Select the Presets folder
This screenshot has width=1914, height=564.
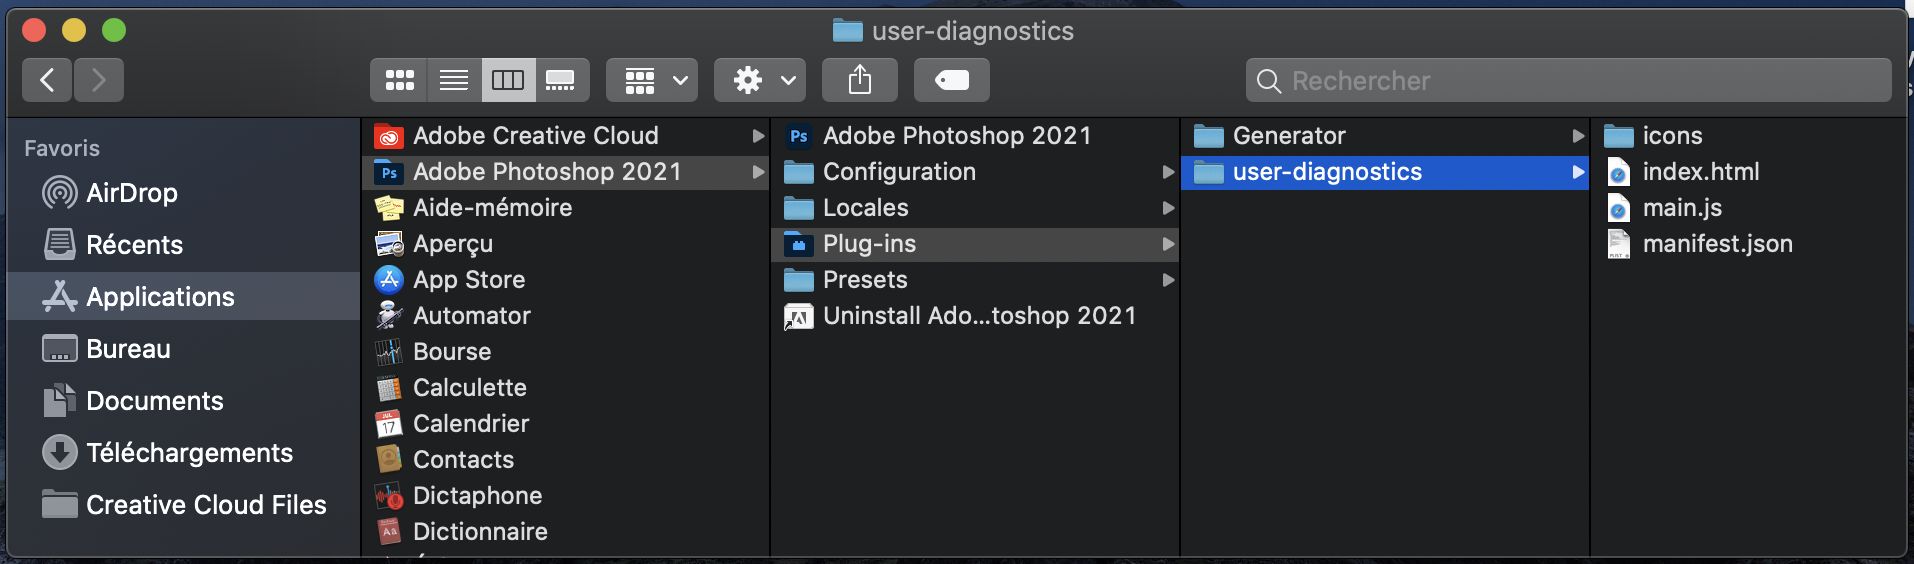[x=865, y=280]
